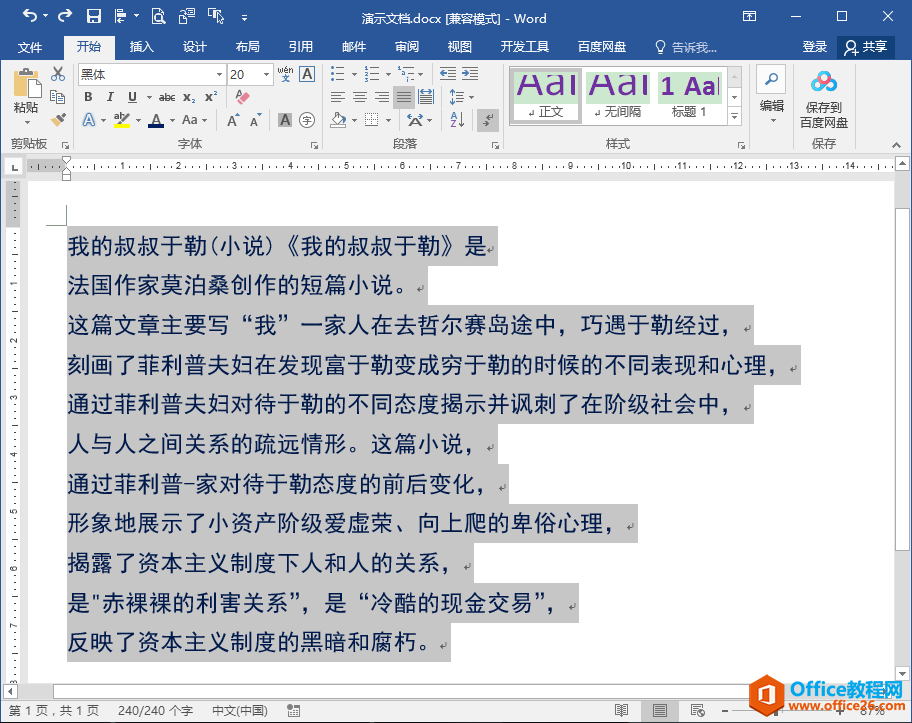
Task: Toggle Italic formatting
Action: [110, 97]
